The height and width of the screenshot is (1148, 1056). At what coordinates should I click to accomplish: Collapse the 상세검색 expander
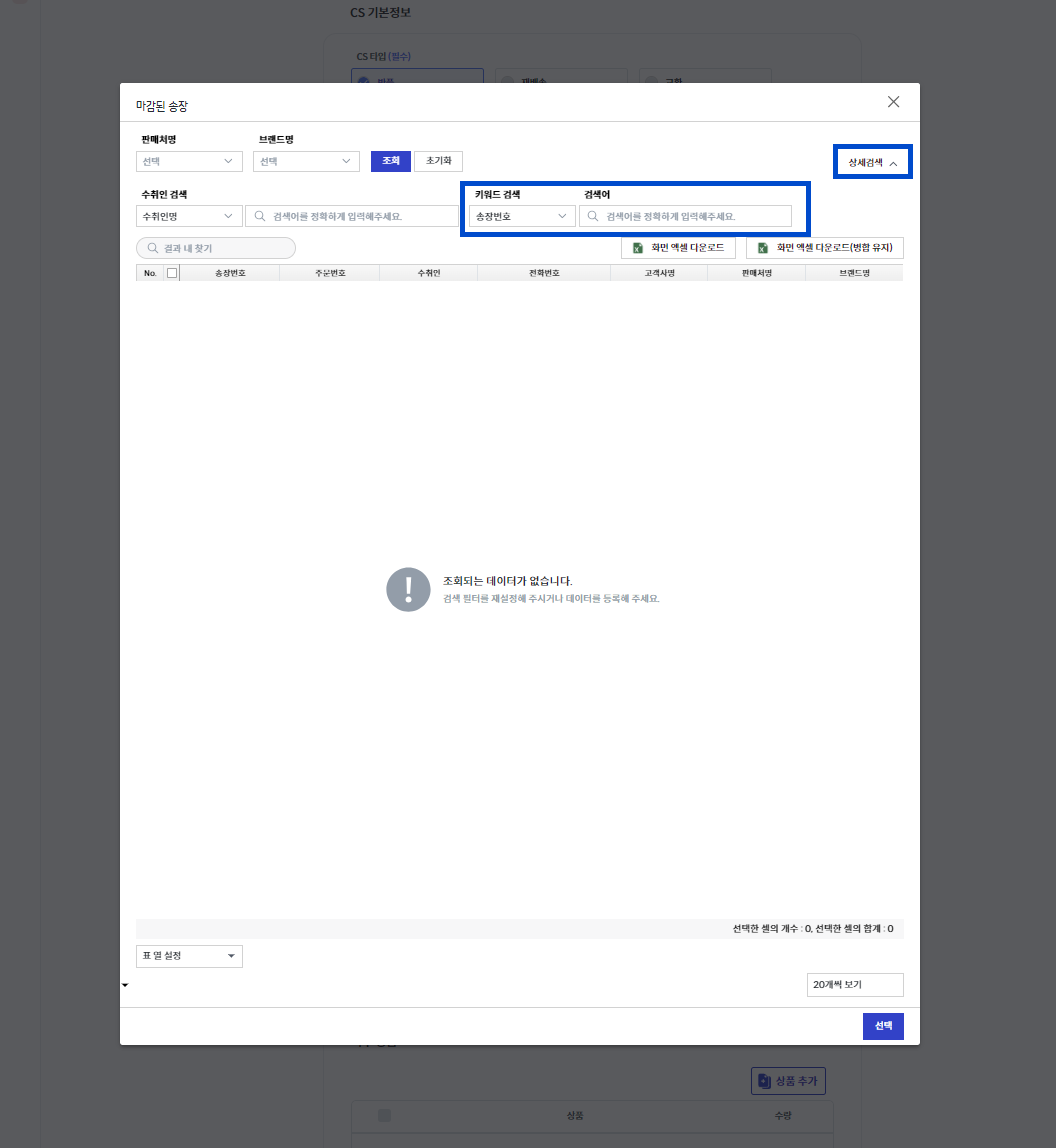872,163
